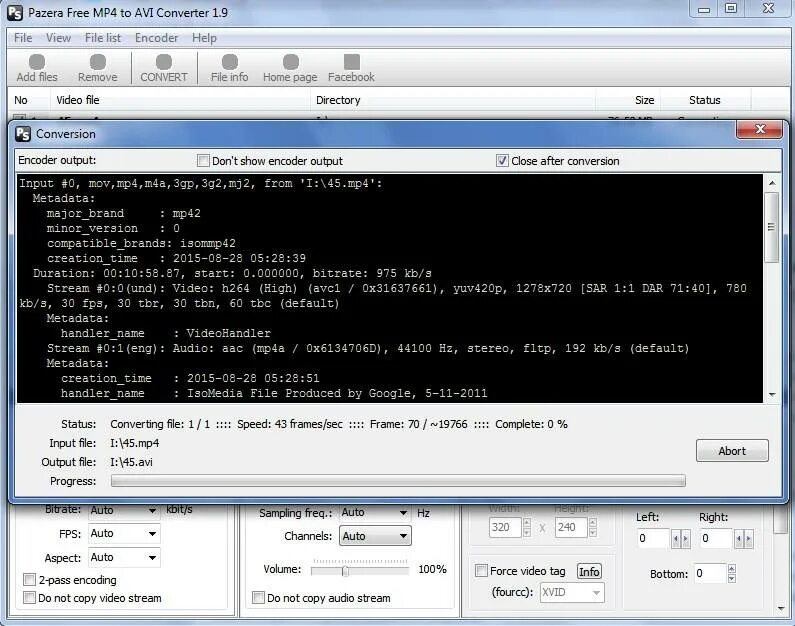Click the Bottom crop stepper arrows
The image size is (795, 626).
(x=732, y=573)
